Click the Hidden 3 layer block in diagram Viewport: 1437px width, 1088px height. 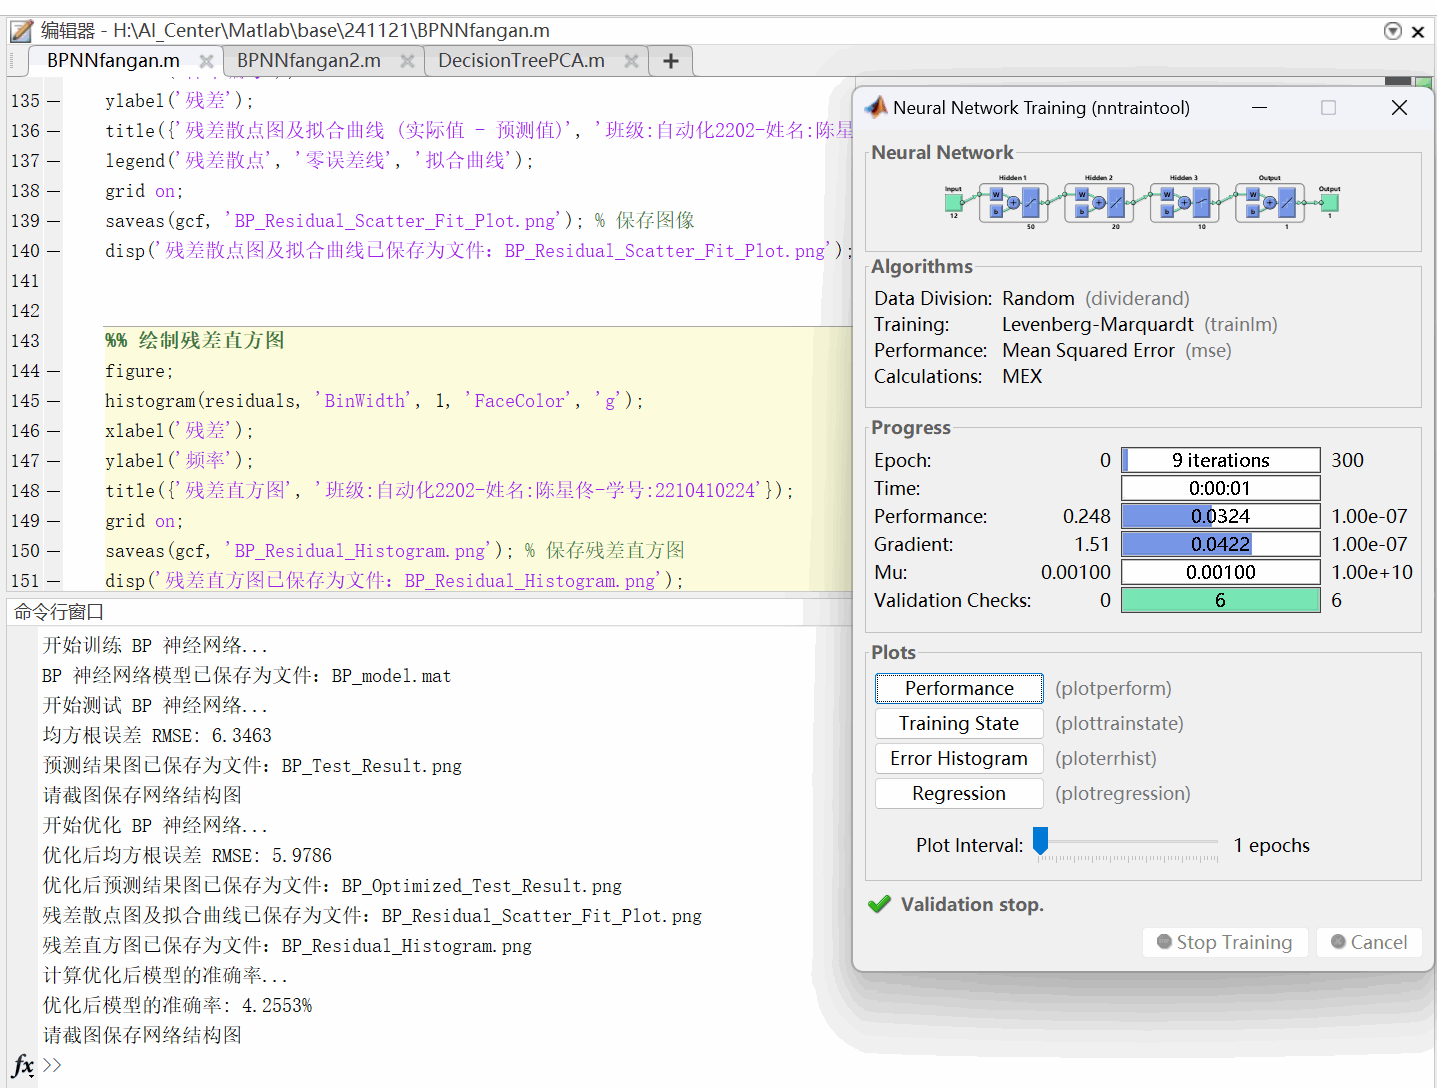(1184, 202)
